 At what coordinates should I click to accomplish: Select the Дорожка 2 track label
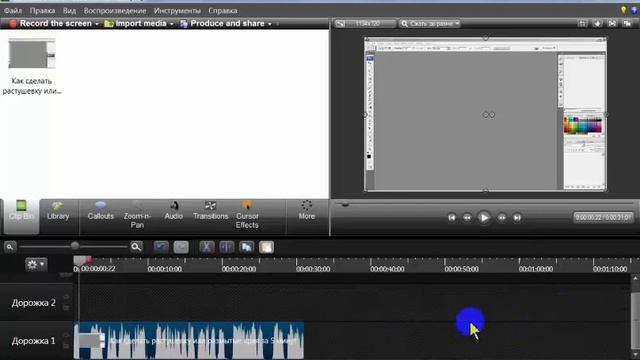[33, 303]
